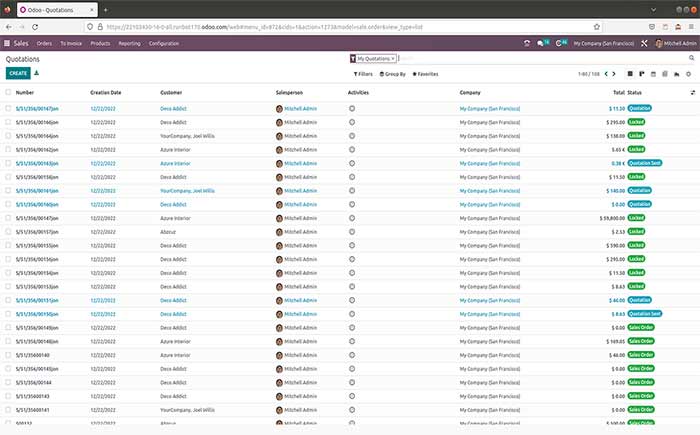This screenshot has width=700, height=435.
Task: Click activity clock in Joel Willis $138.00 row
Action: [x=352, y=136]
